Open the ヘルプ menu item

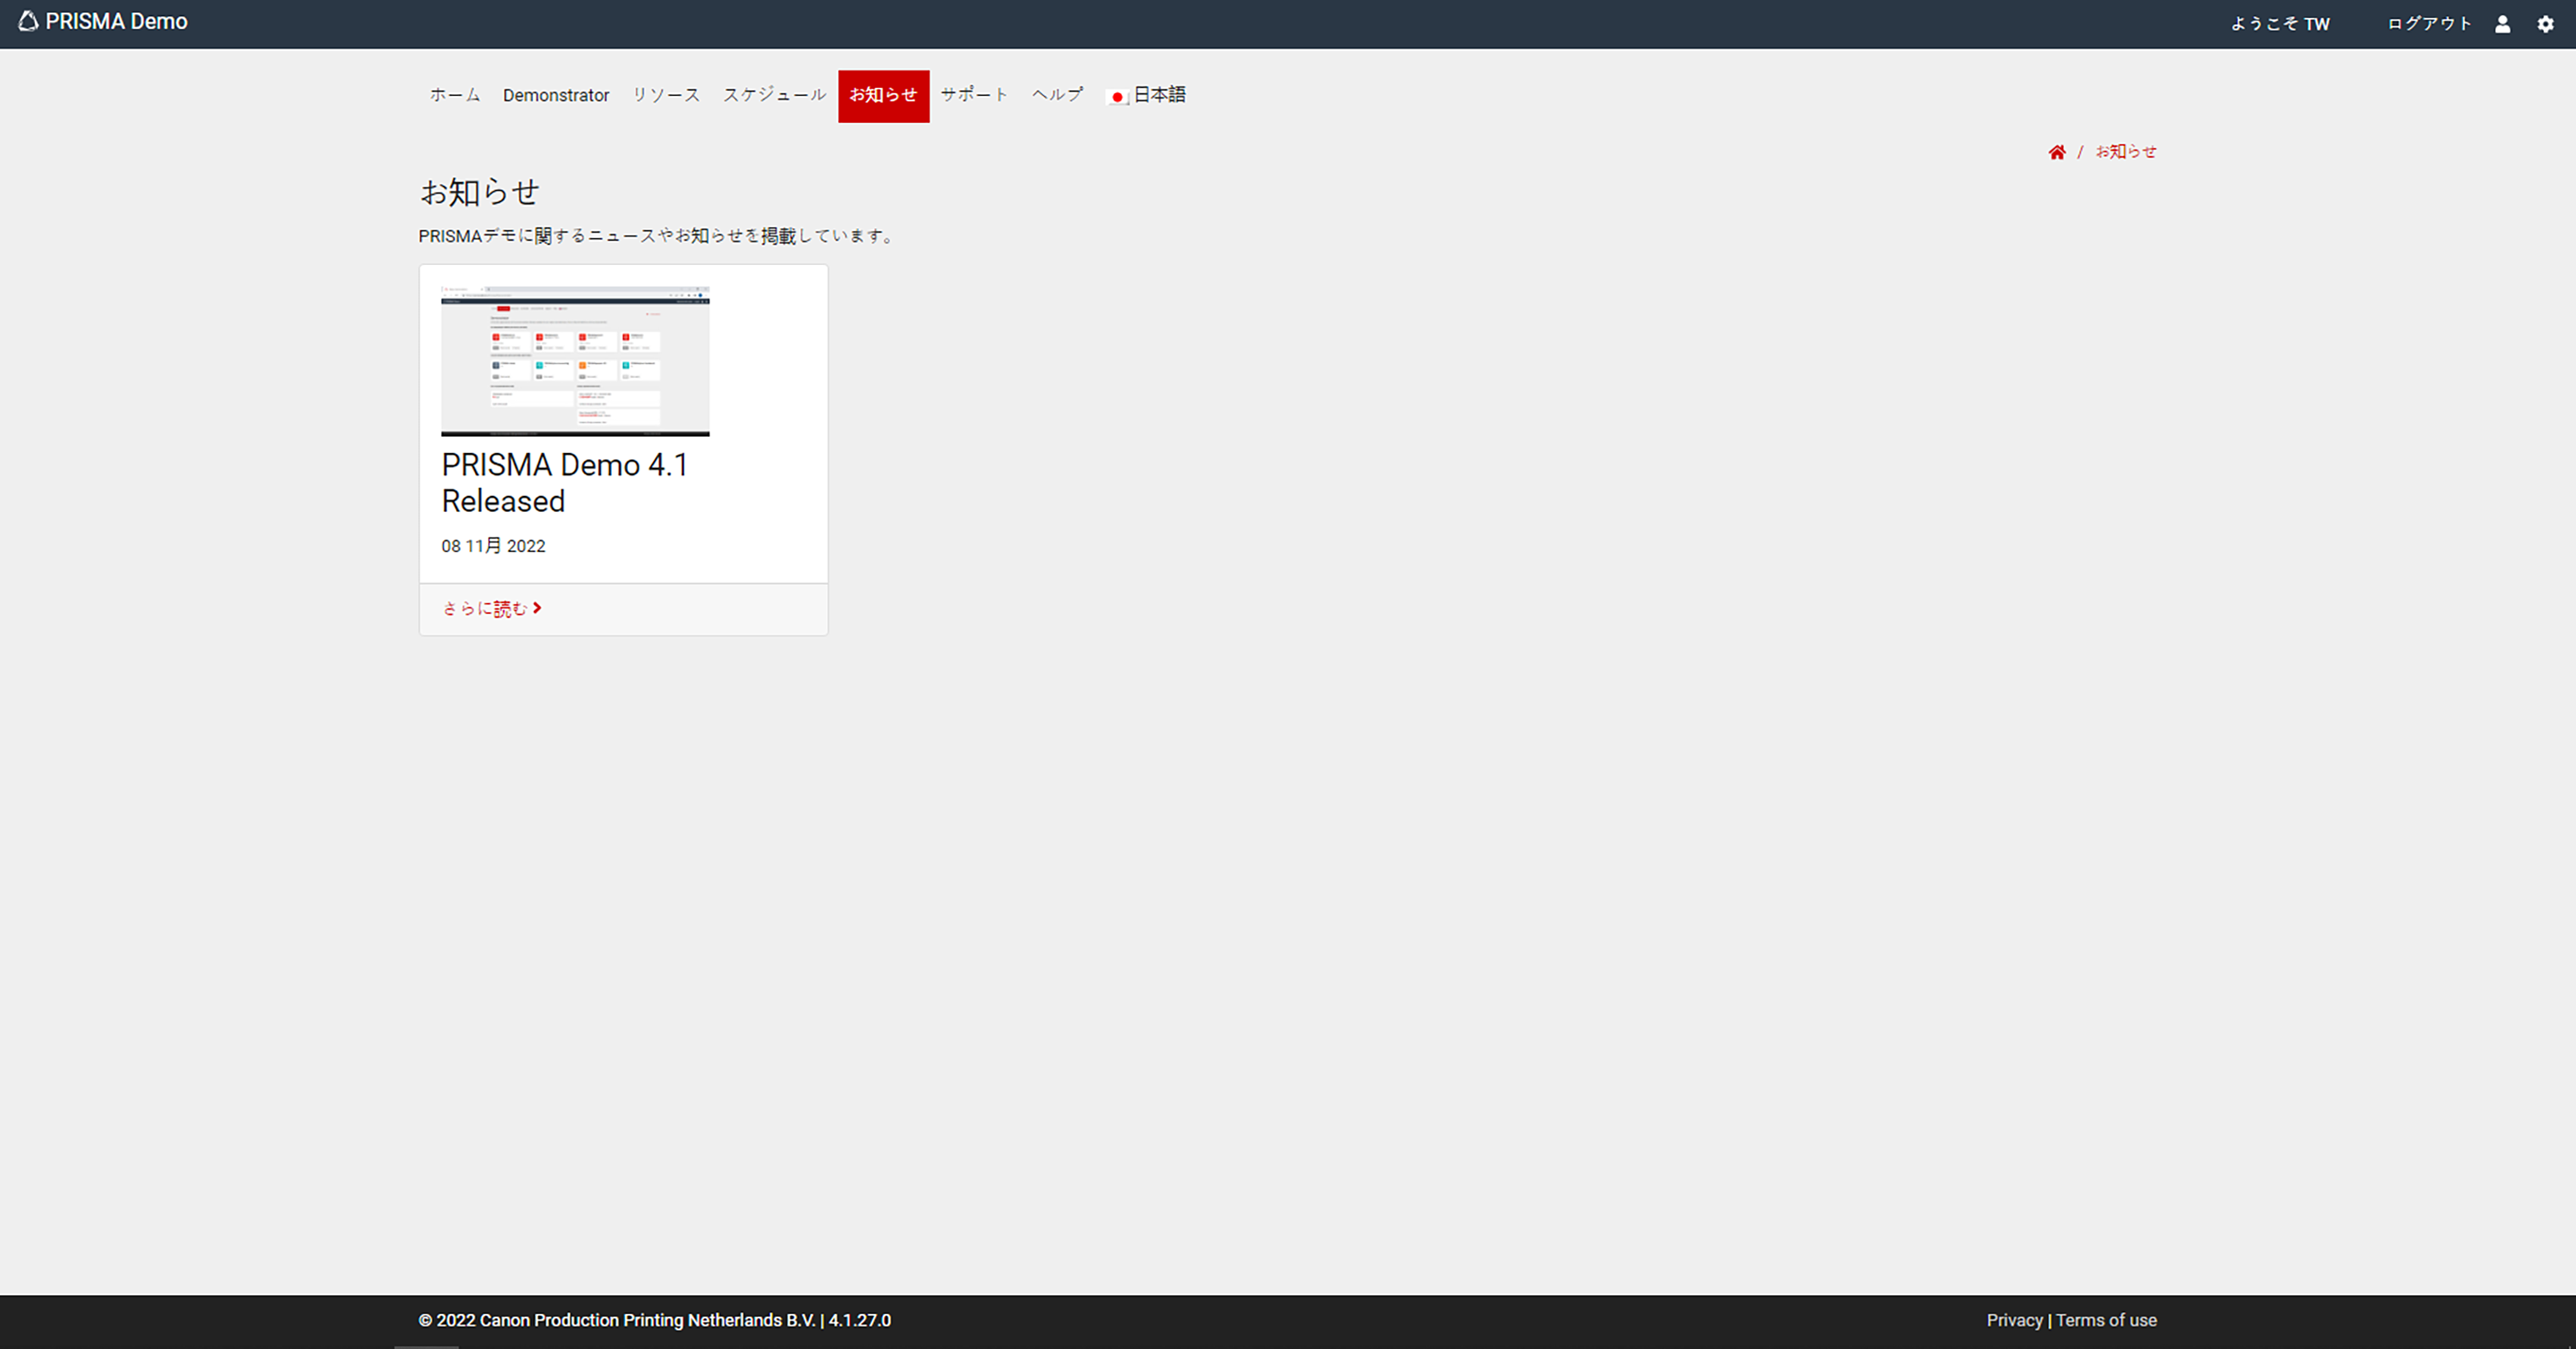pyautogui.click(x=1057, y=95)
